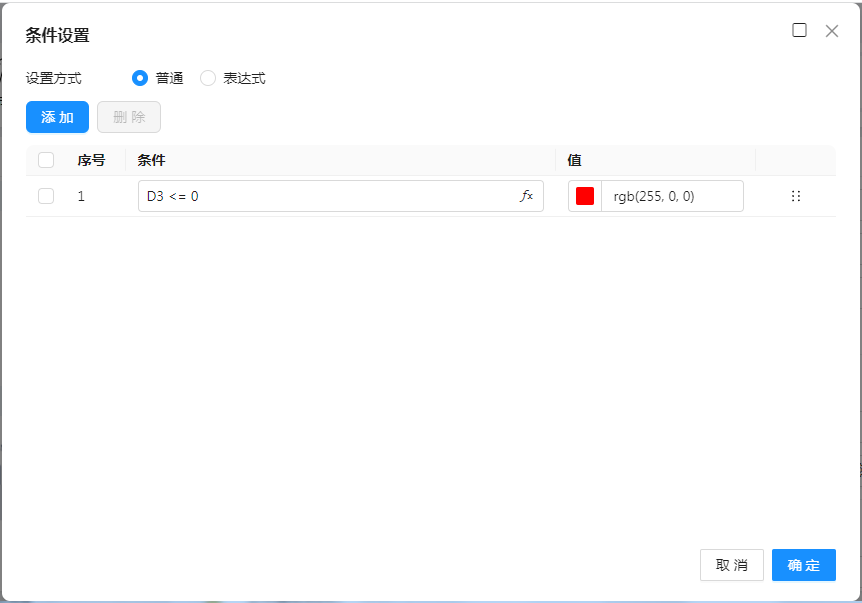Screen dimensions: 862x603
Task: Click the D3 <= 0 condition input
Action: pos(341,196)
